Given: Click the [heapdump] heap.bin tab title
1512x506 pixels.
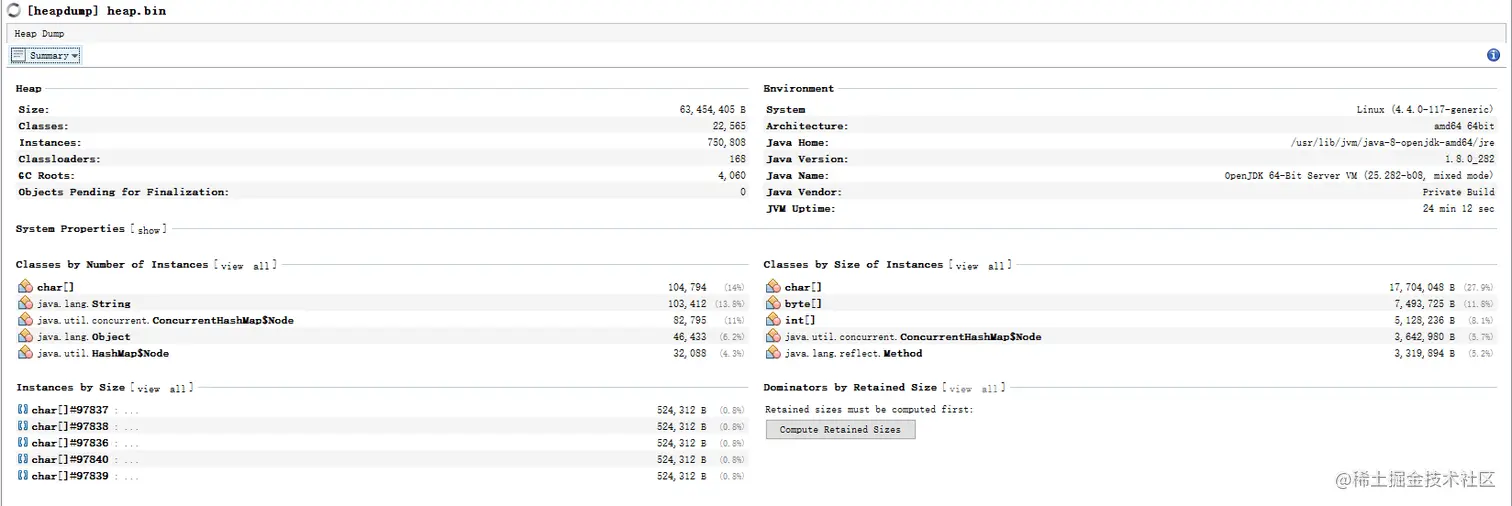Looking at the screenshot, I should [97, 11].
